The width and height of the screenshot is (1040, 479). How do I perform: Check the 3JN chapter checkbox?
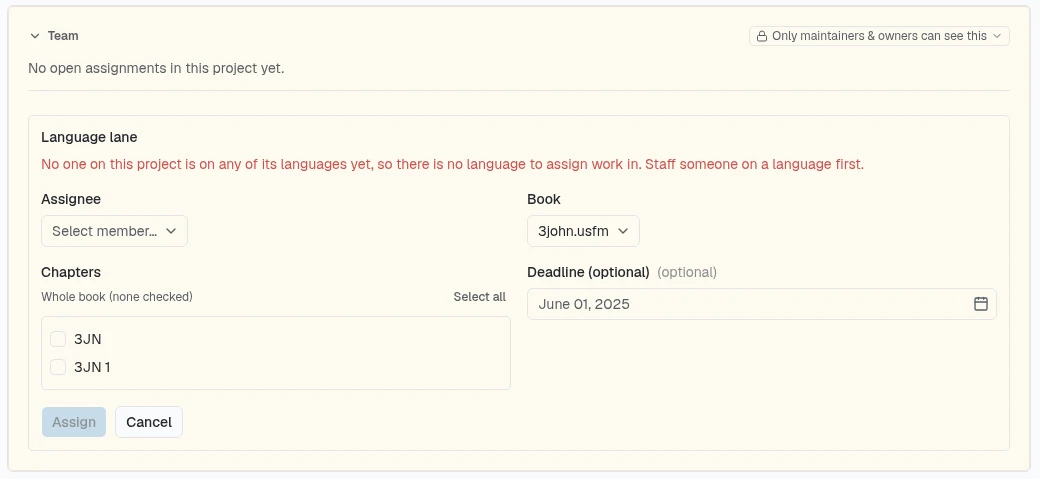pyautogui.click(x=58, y=339)
